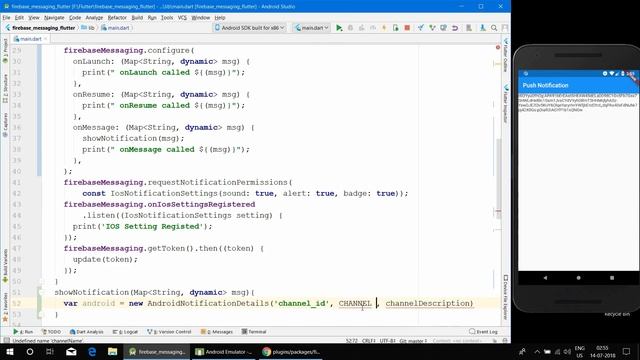Click the emulator Home navigation button
The width and height of the screenshot is (640, 360).
coord(578,278)
